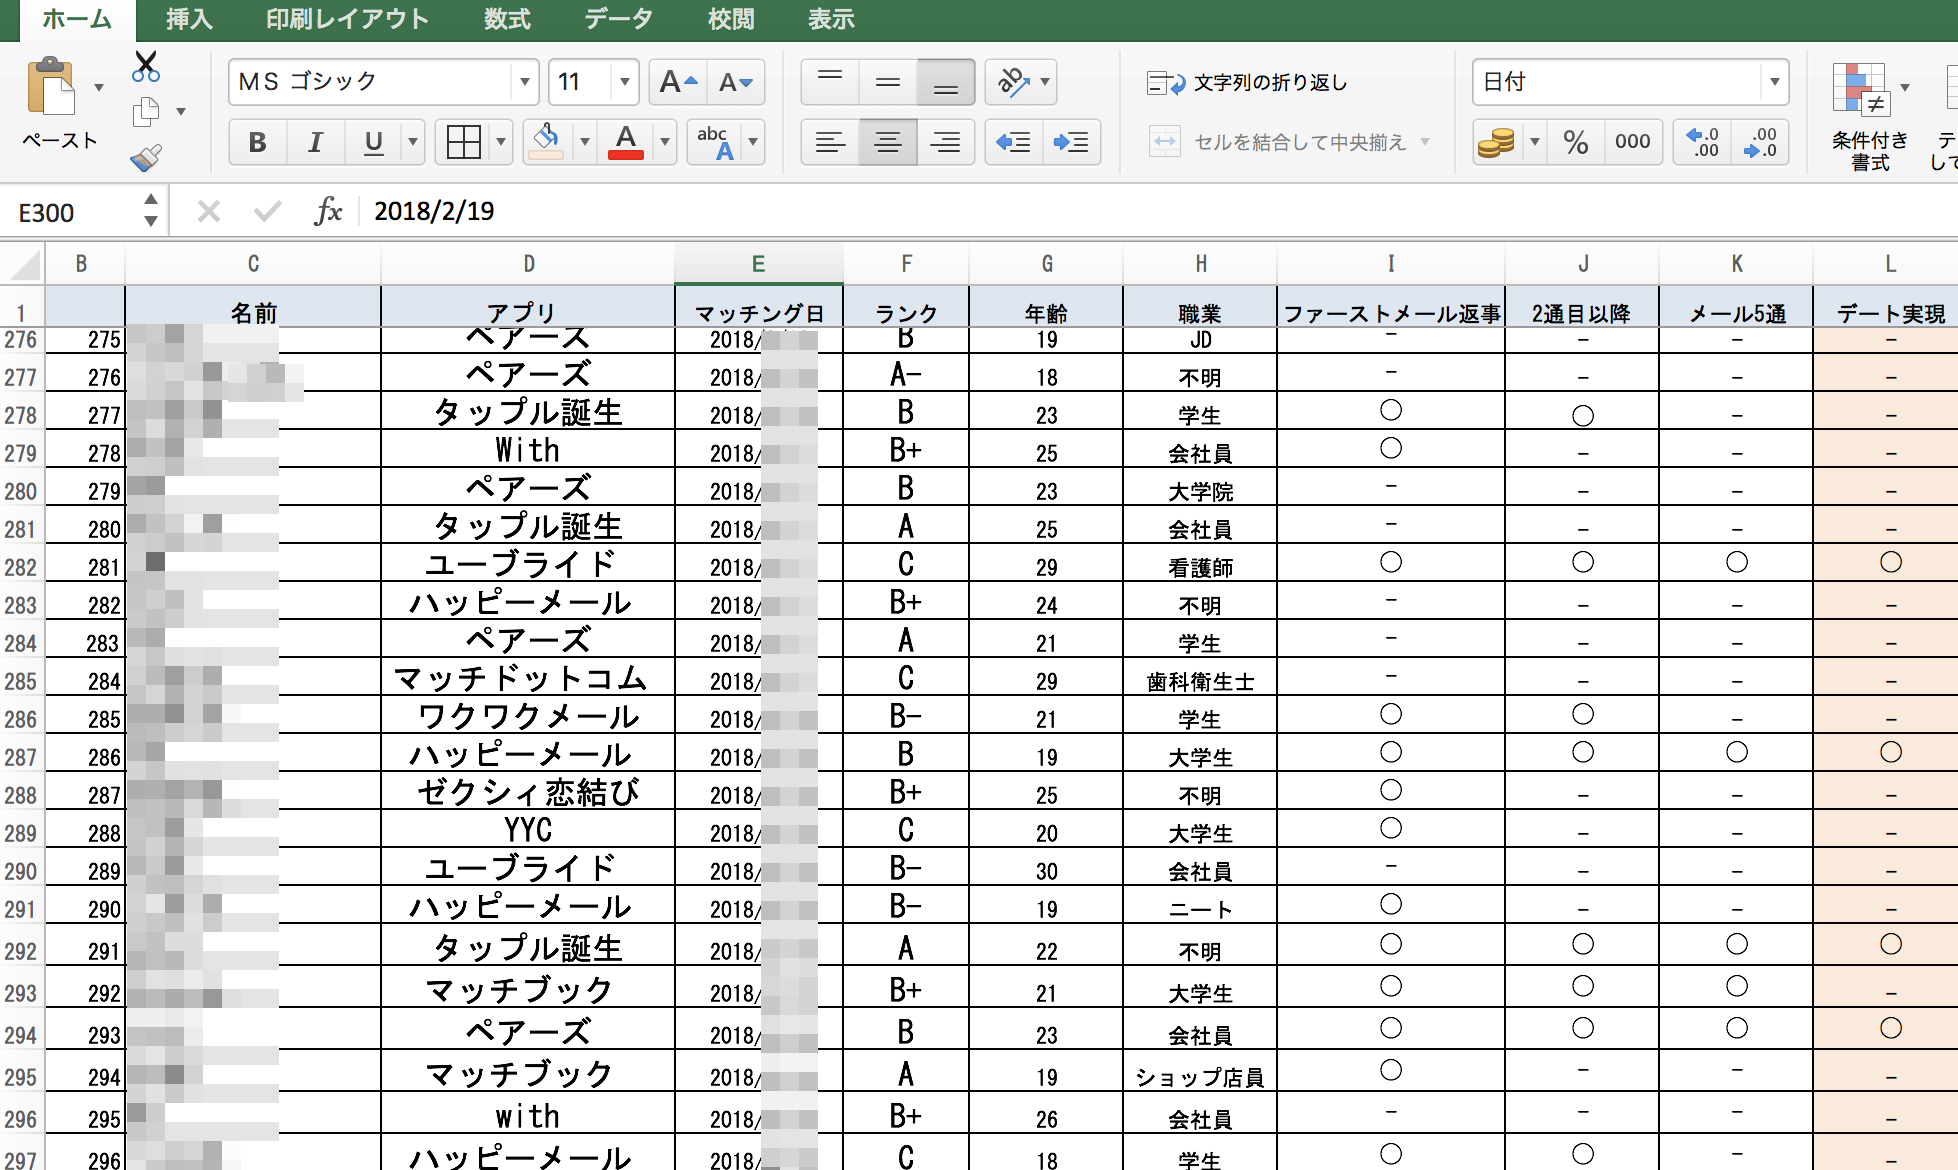1958x1170 pixels.
Task: Click the currency coins icon
Action: point(1497,142)
